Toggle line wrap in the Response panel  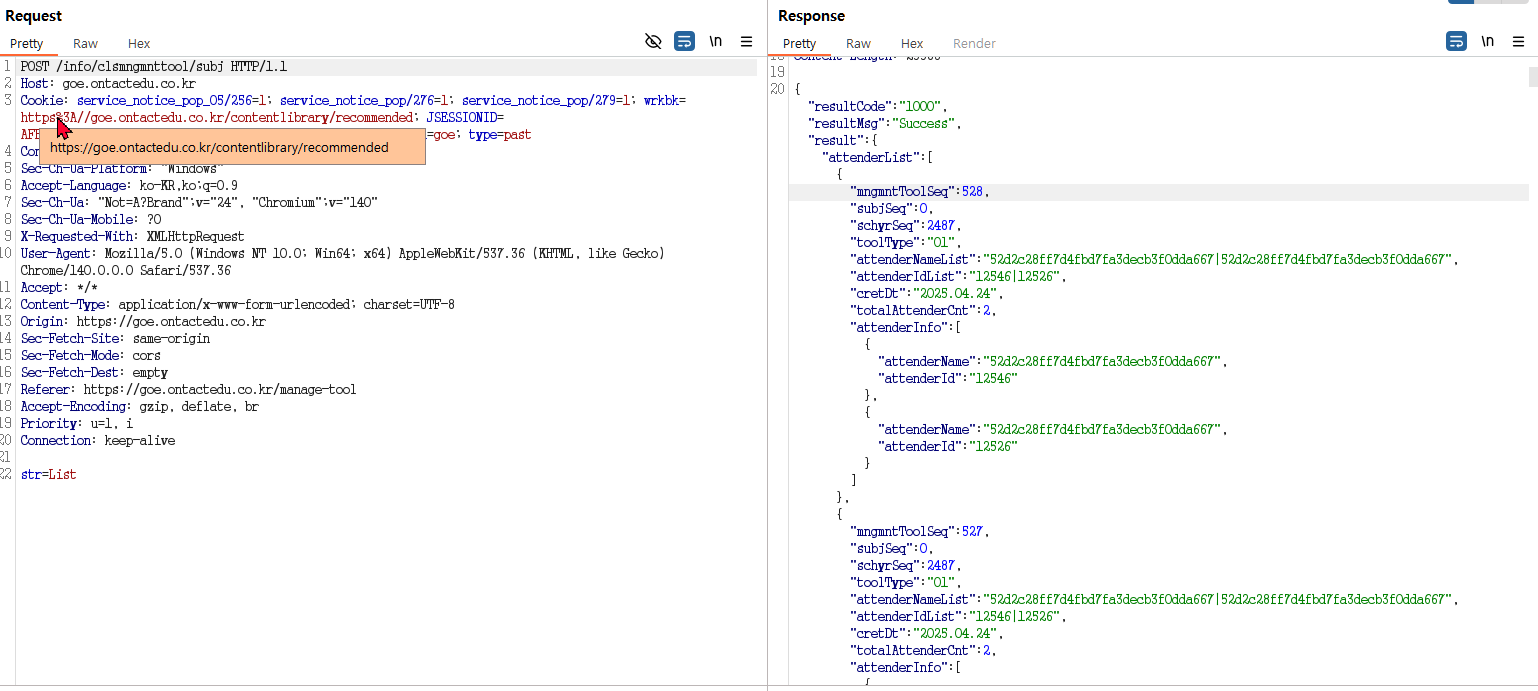pos(1457,41)
